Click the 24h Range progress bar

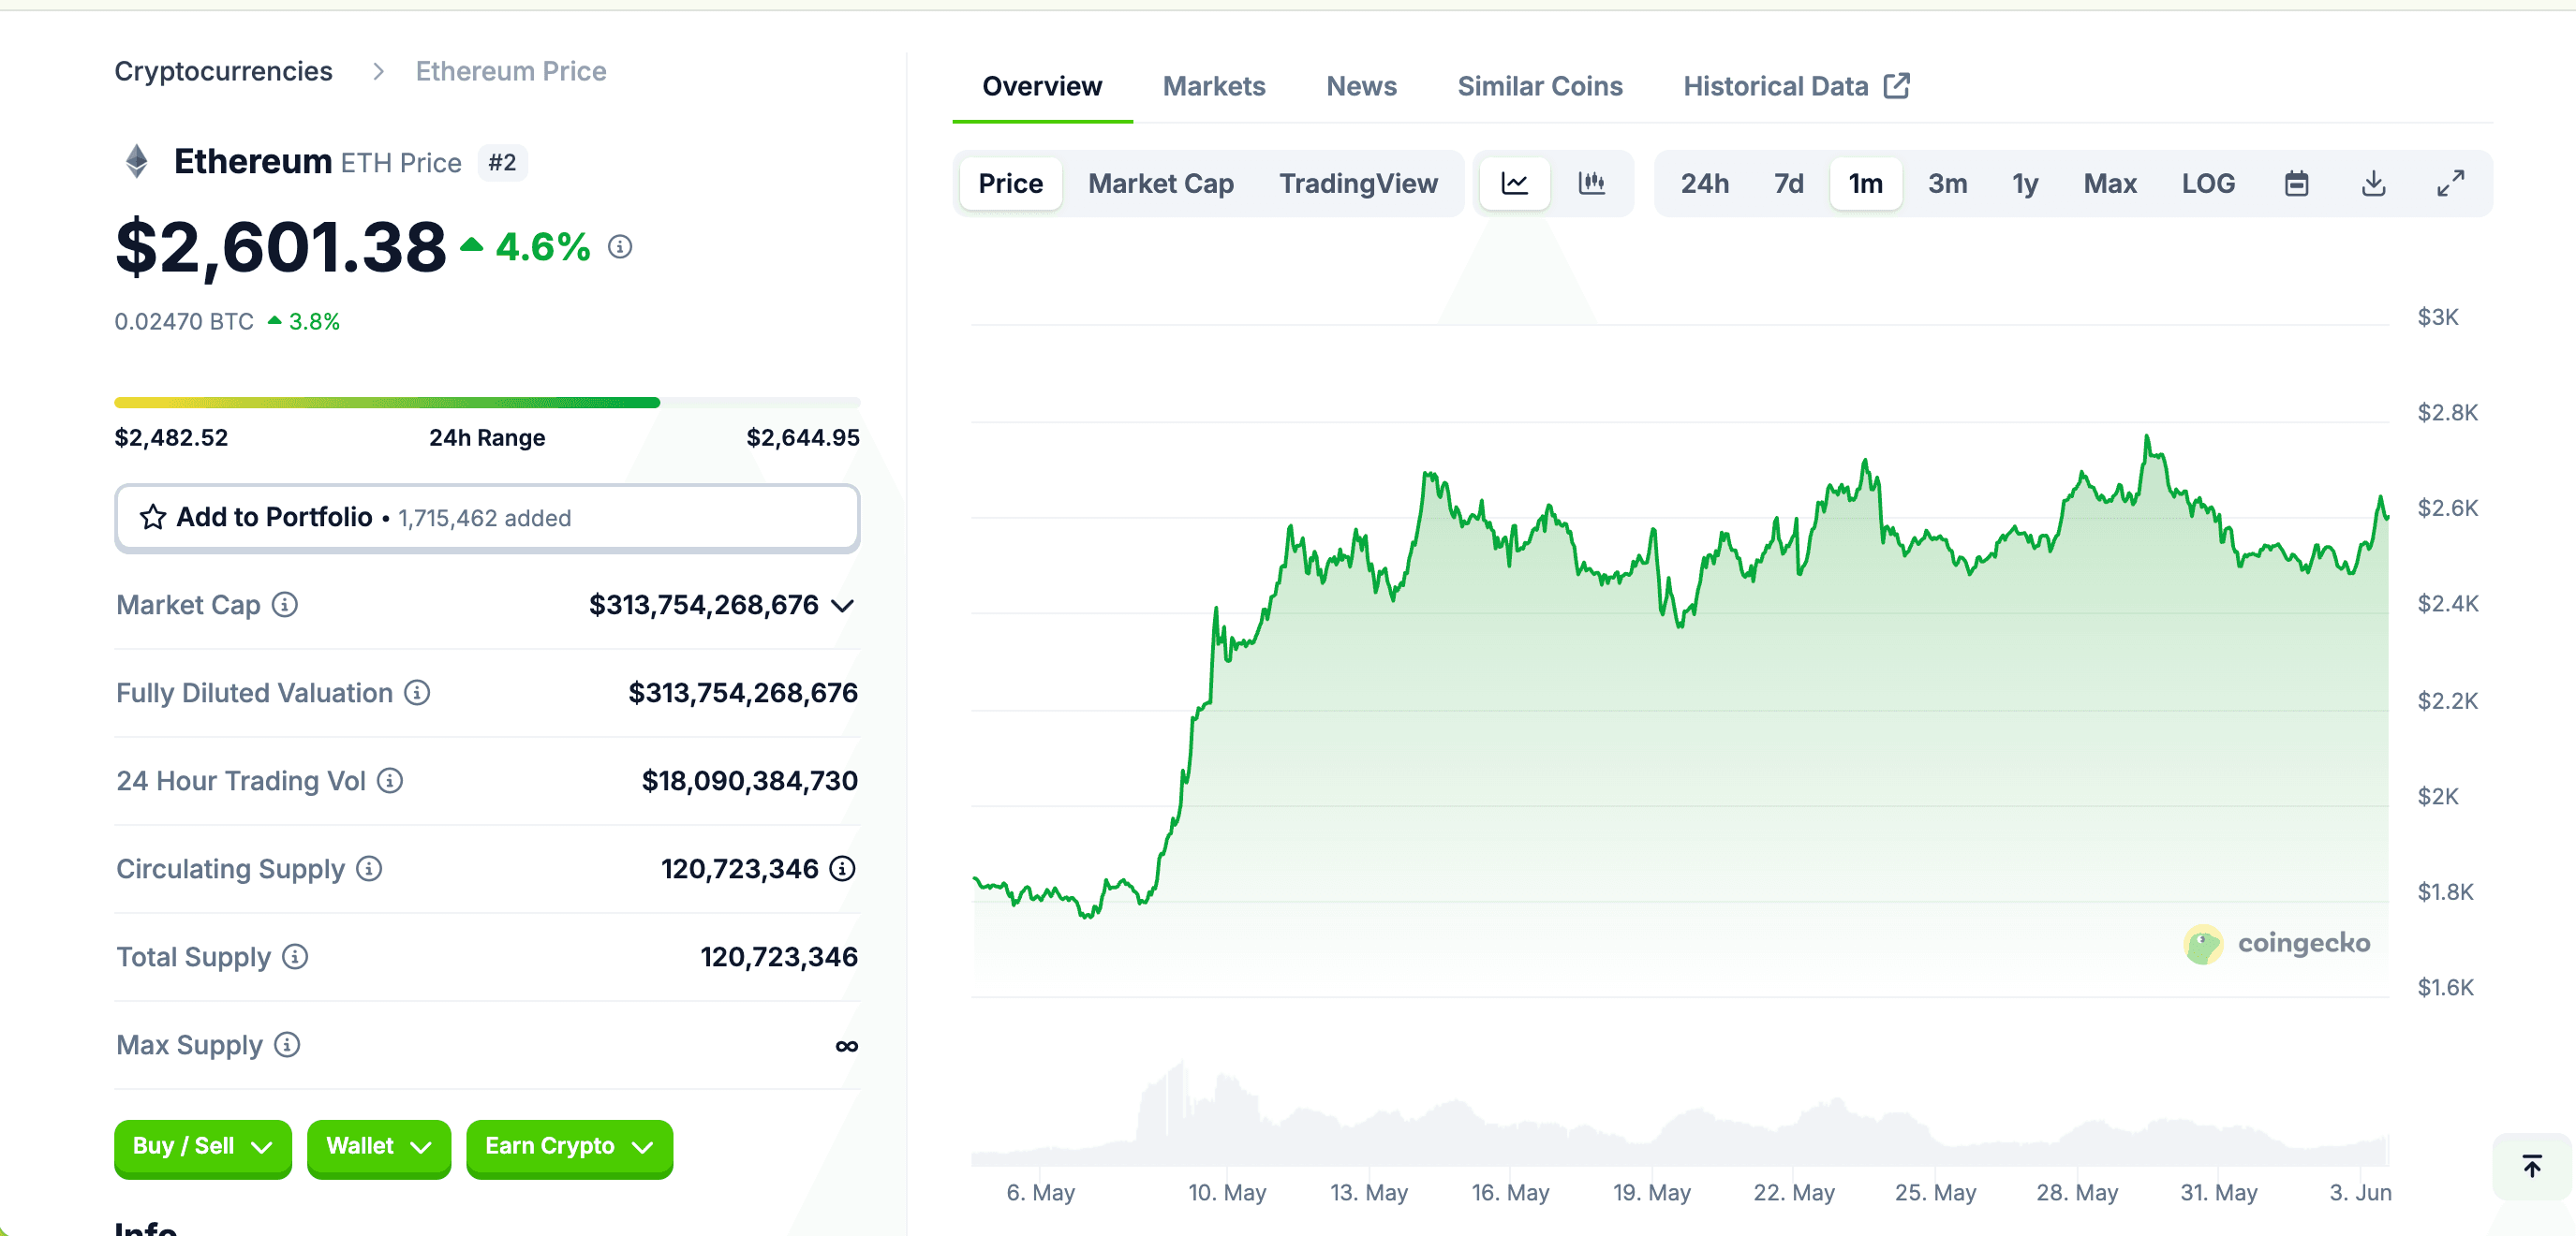pos(487,402)
